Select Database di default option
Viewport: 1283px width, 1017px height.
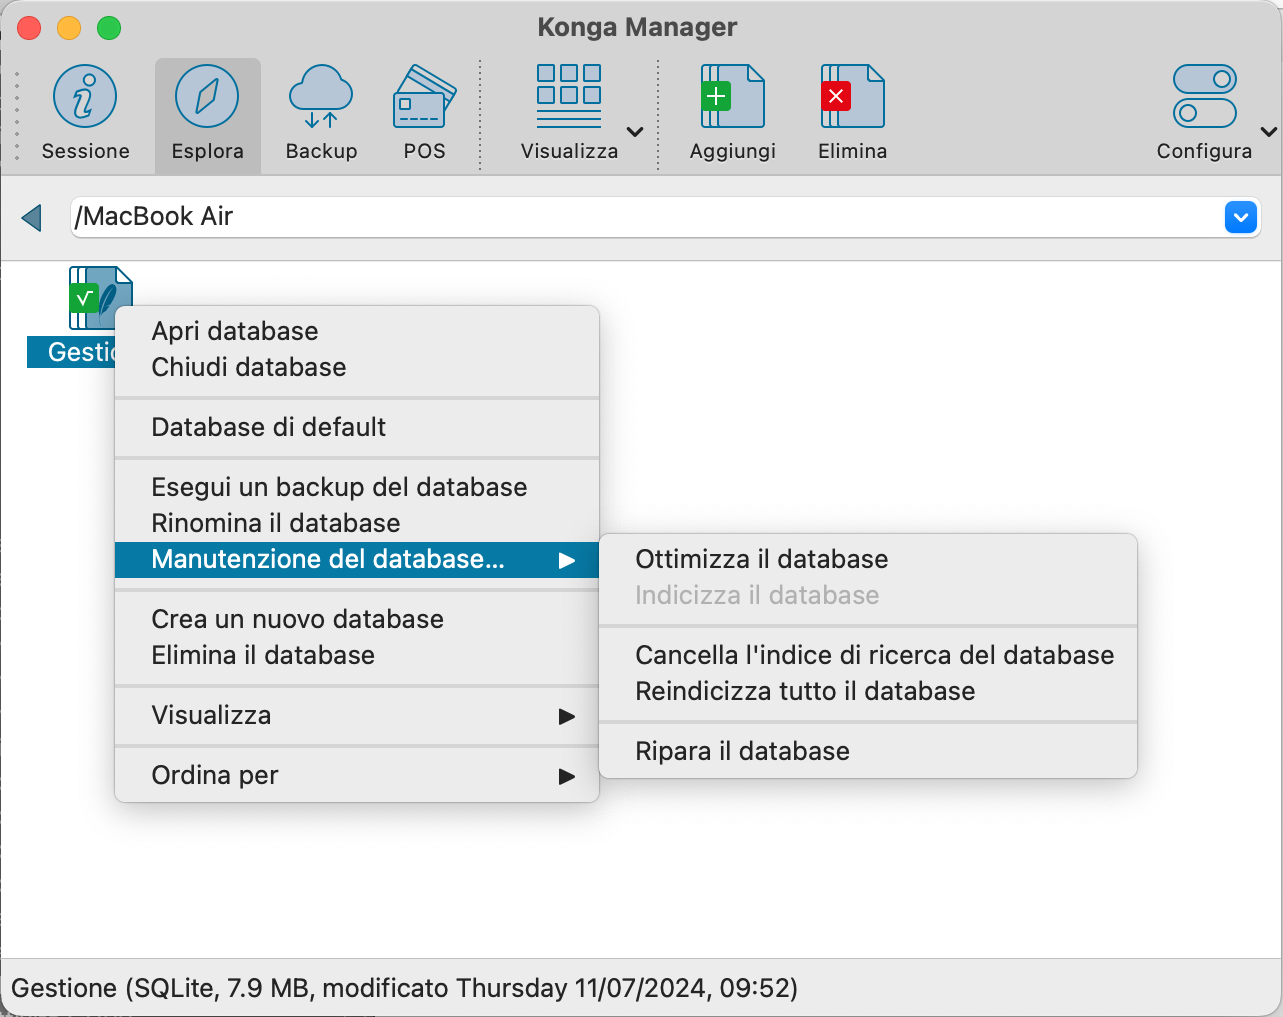269,427
